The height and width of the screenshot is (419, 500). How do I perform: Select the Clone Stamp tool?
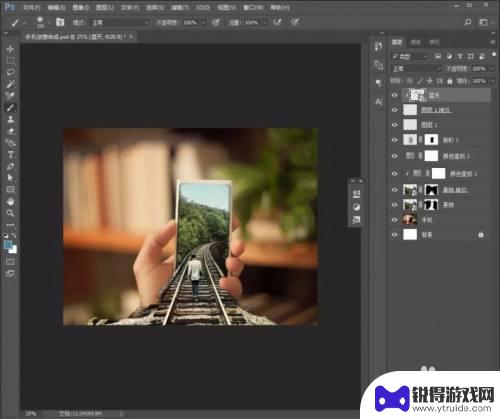pyautogui.click(x=10, y=119)
